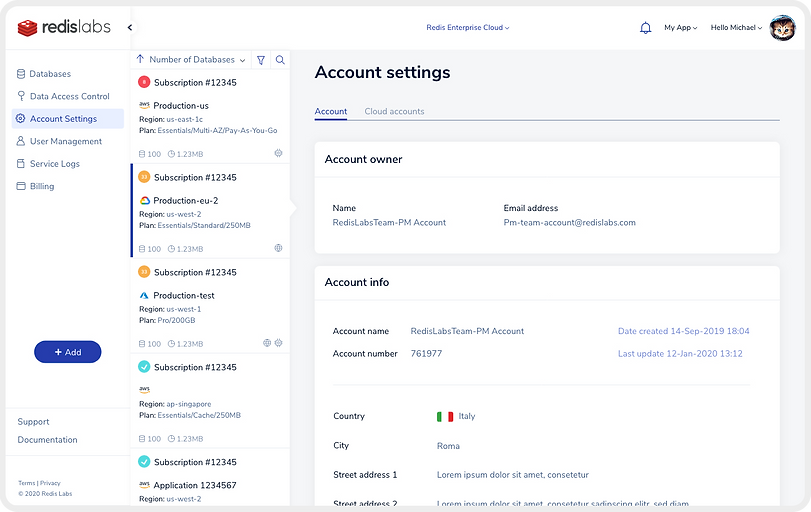811x512 pixels.
Task: Open the Documentation link
Action: coord(47,440)
